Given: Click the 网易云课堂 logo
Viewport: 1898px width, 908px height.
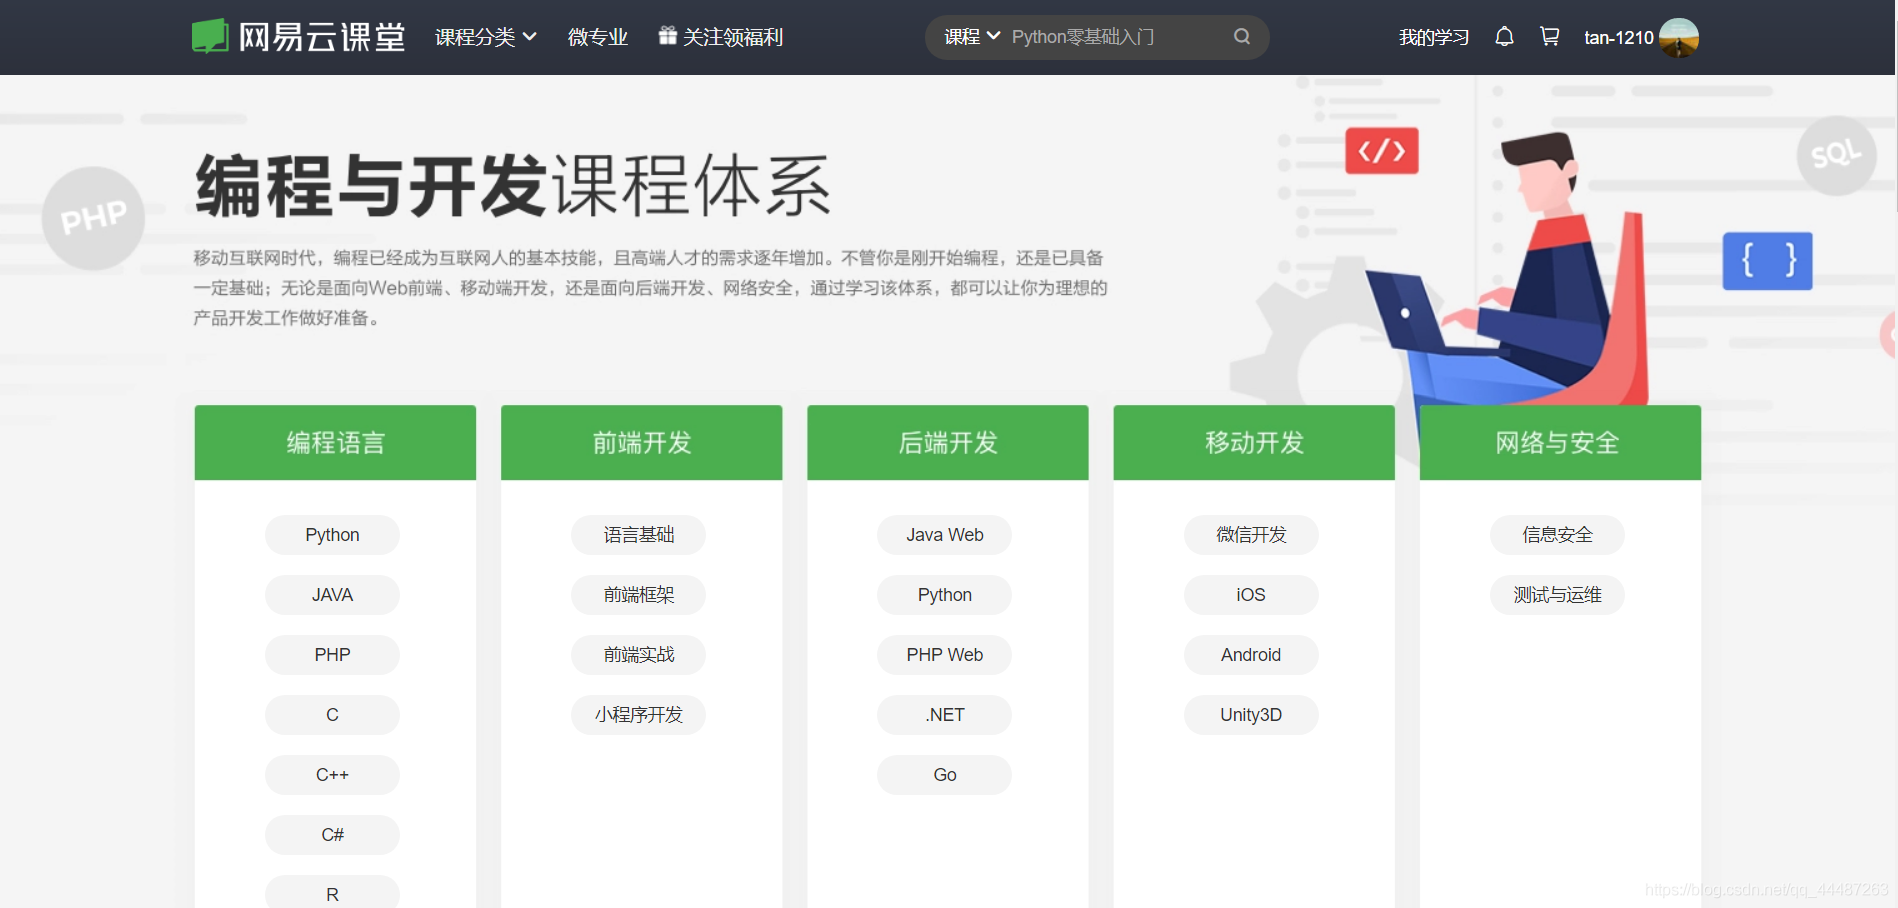Looking at the screenshot, I should click(298, 37).
